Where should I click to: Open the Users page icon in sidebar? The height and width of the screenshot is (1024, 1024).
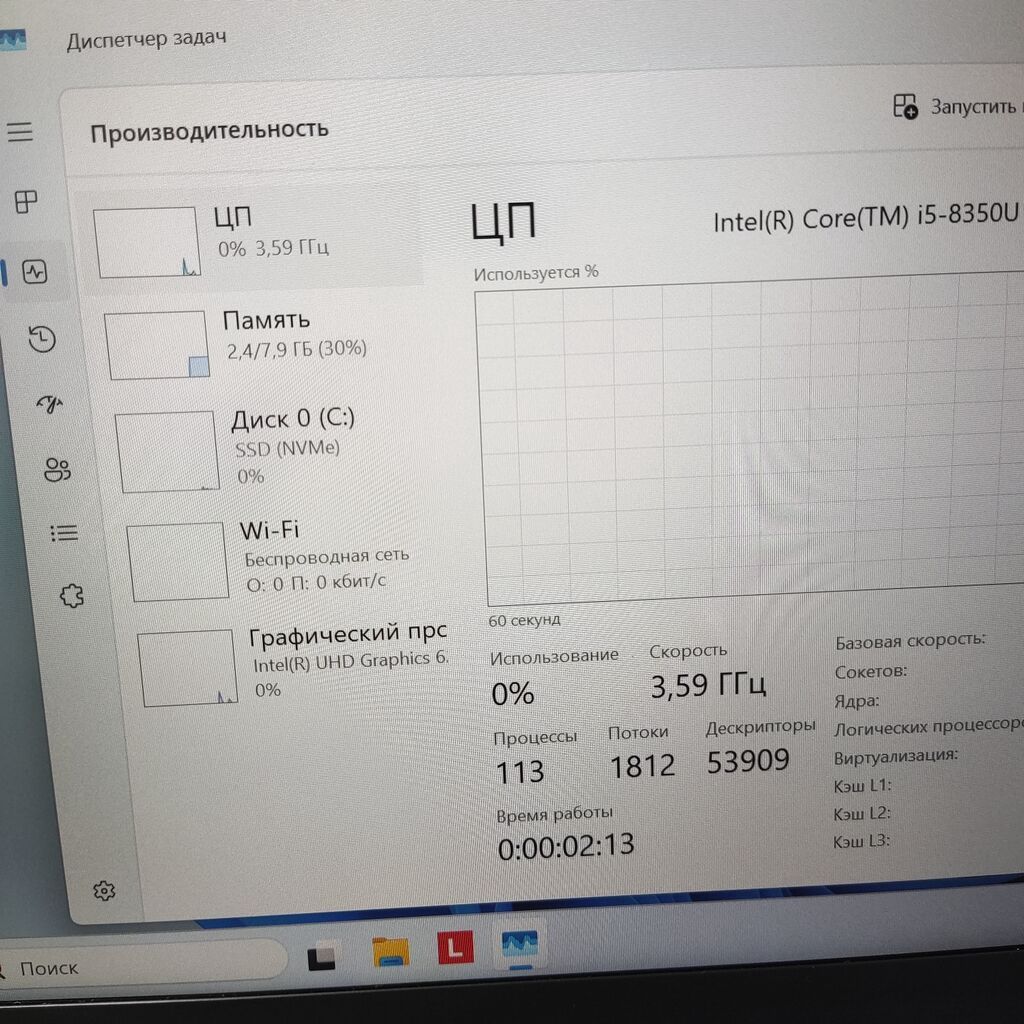click(57, 469)
